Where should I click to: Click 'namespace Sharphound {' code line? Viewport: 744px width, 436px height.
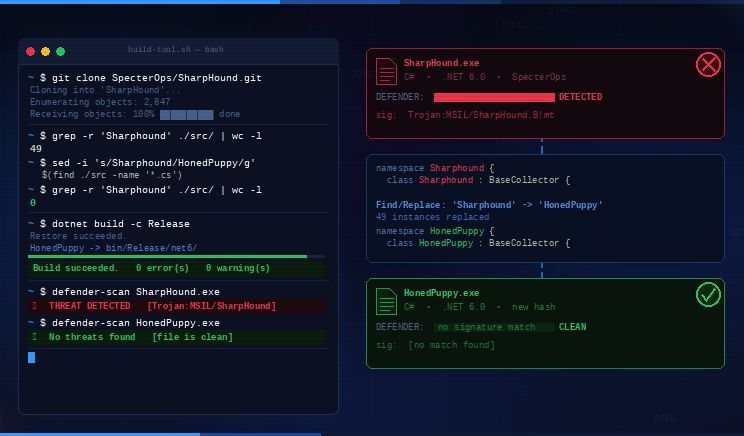(x=435, y=168)
